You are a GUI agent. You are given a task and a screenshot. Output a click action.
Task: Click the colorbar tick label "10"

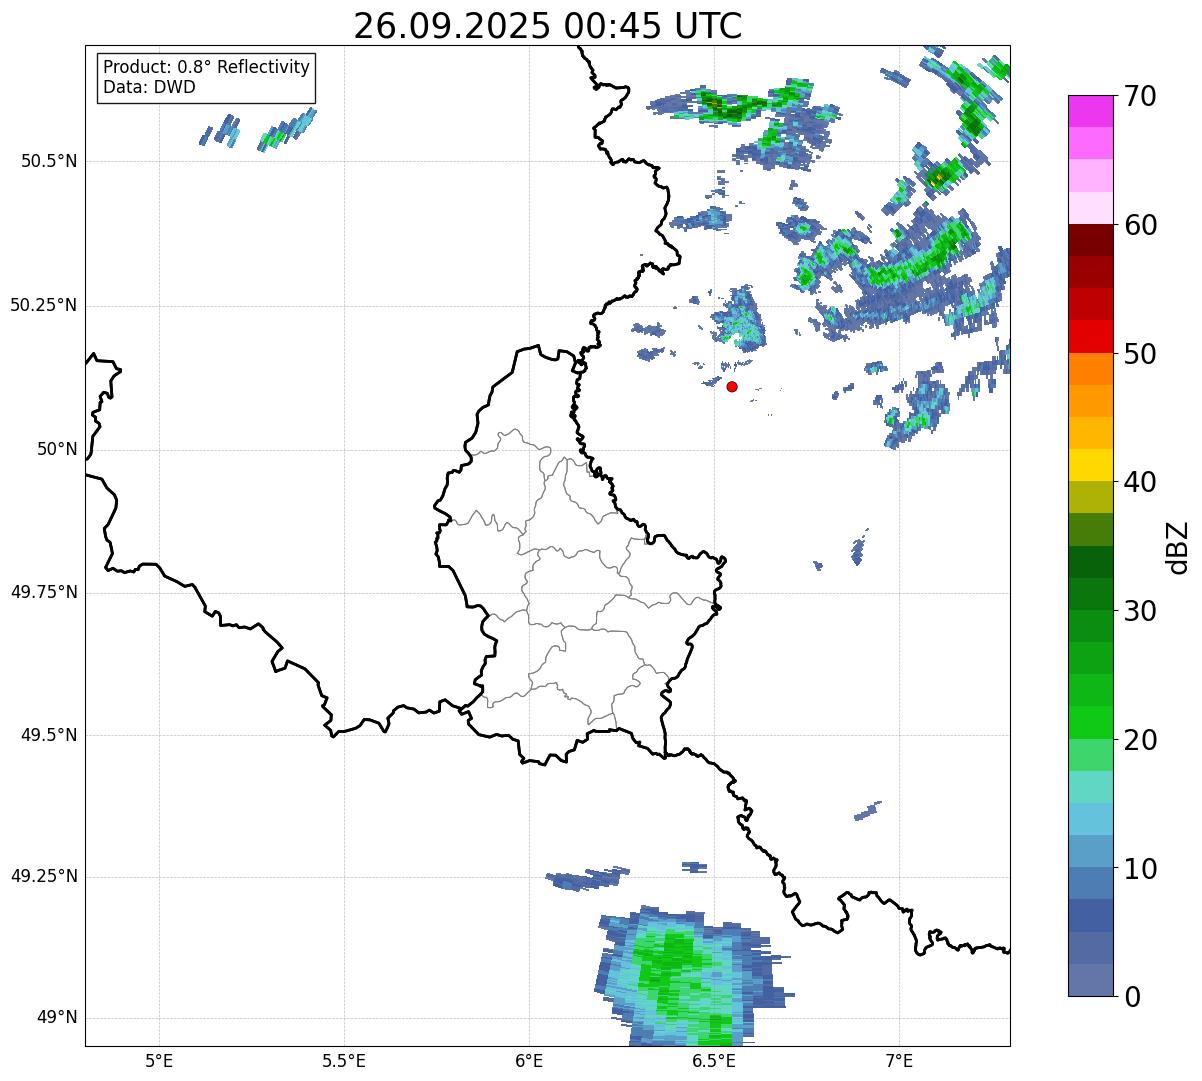(x=1140, y=869)
